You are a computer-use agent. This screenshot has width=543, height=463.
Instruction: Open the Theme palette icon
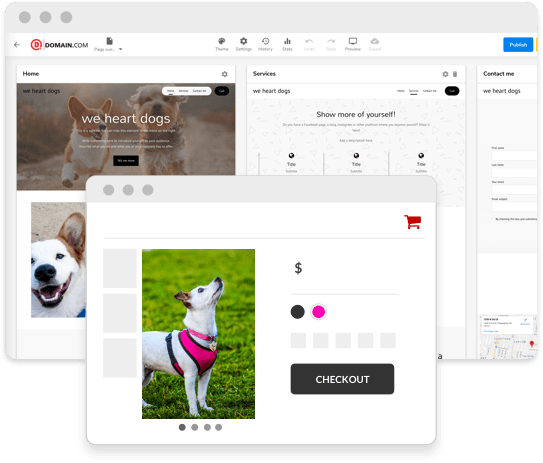pyautogui.click(x=222, y=41)
